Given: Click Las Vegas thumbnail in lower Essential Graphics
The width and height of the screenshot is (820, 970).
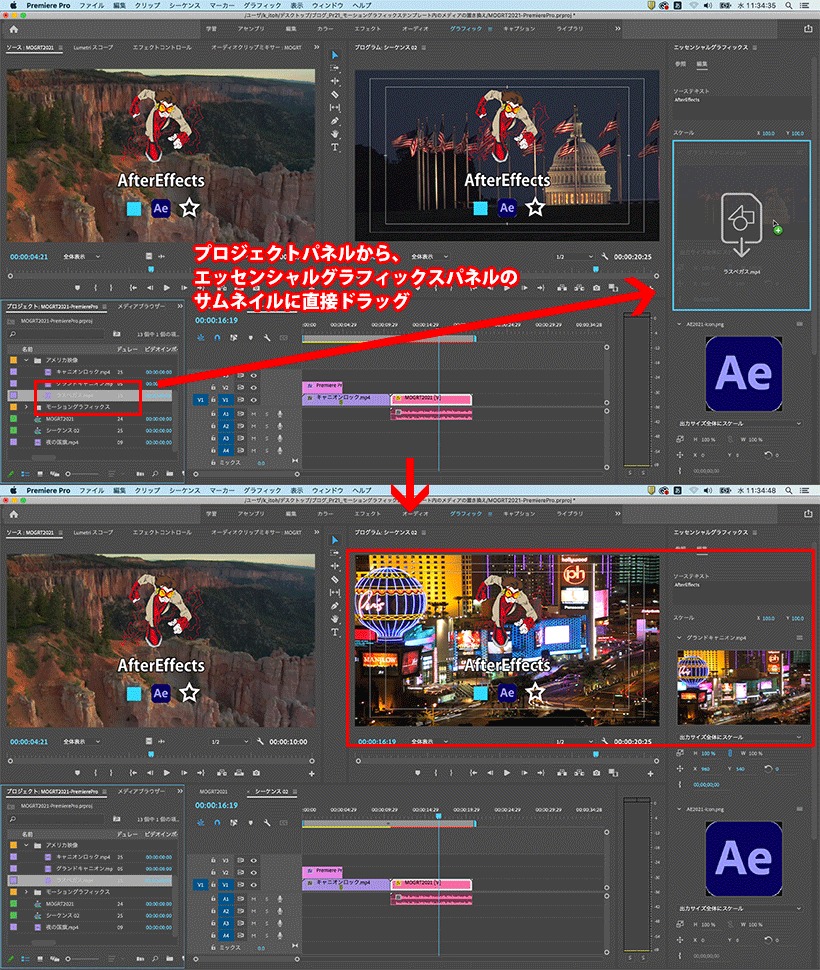Looking at the screenshot, I should click(743, 687).
